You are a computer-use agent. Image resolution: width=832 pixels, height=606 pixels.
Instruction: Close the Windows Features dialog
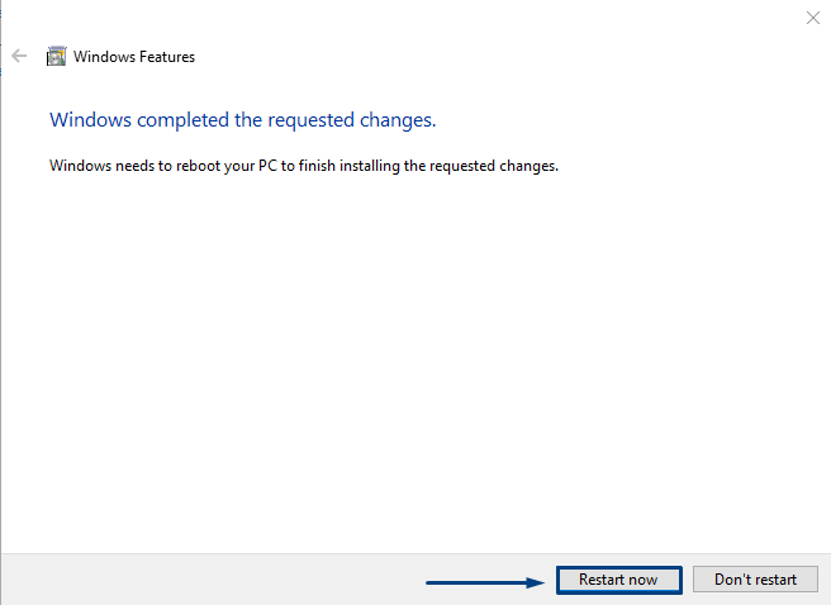[813, 18]
